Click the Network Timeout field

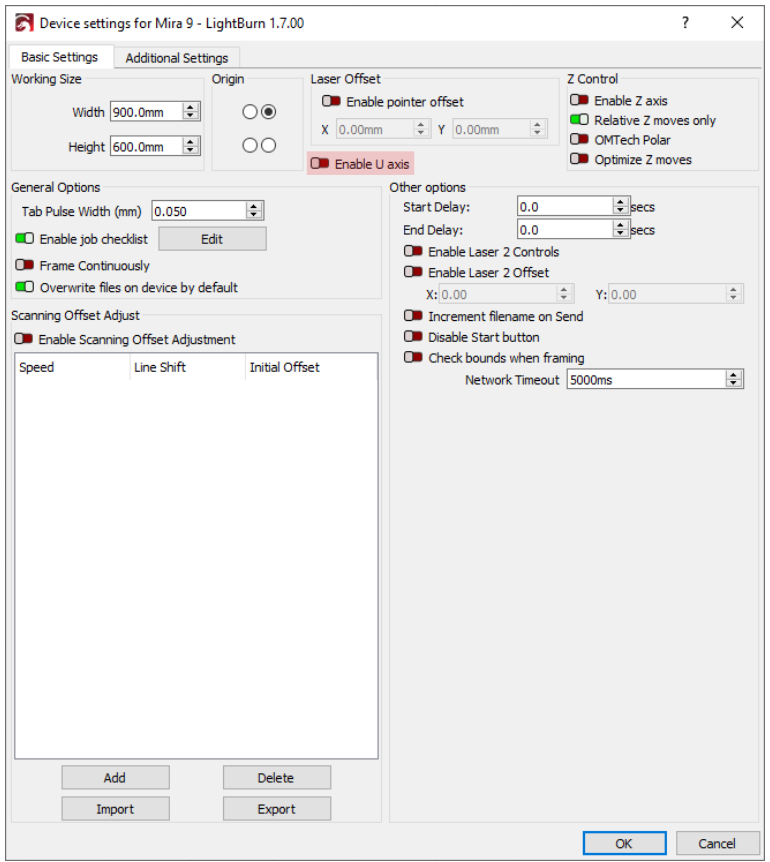point(647,379)
